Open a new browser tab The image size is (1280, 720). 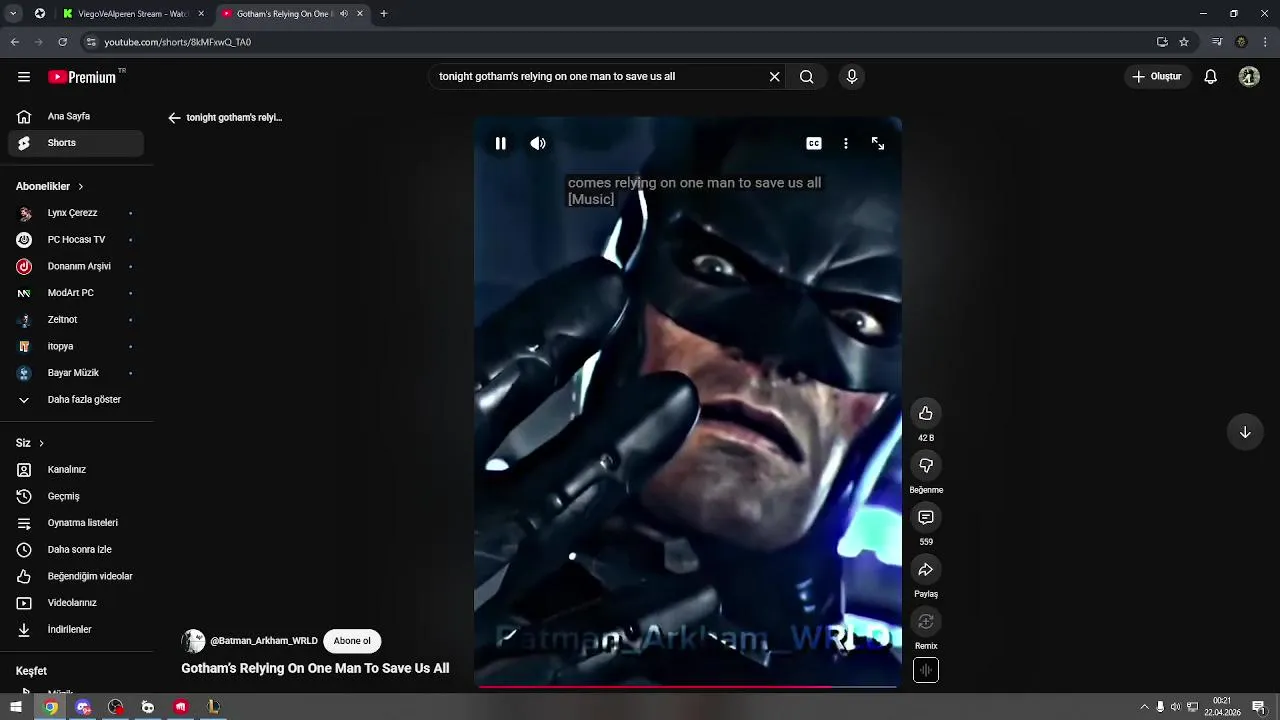click(x=384, y=14)
